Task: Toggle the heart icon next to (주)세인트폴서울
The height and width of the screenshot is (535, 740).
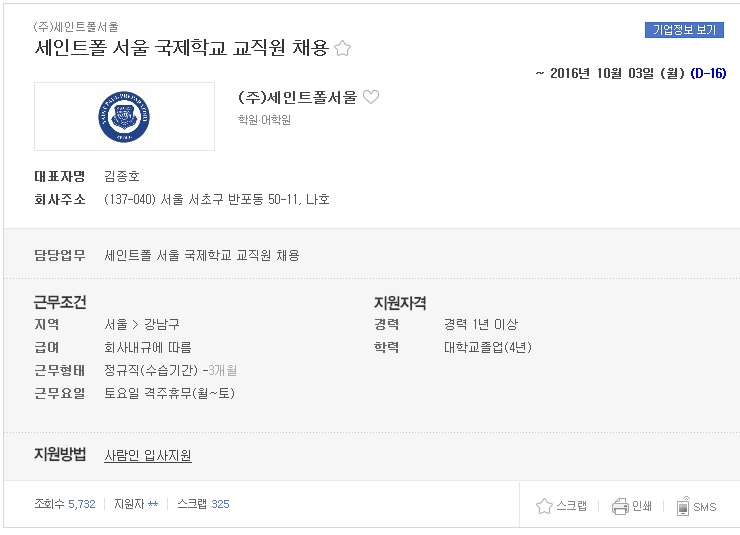Action: [x=371, y=97]
